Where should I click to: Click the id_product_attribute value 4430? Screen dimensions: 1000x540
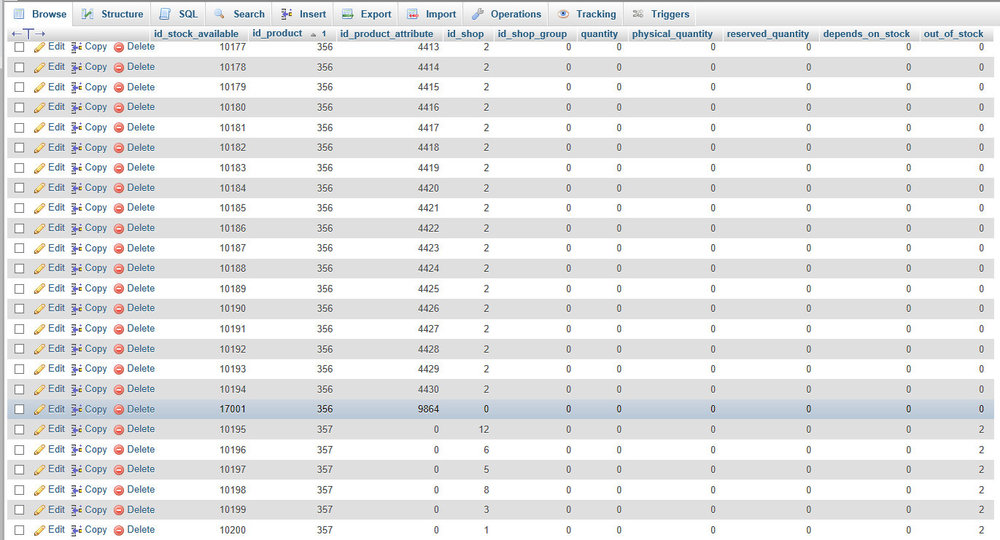pyautogui.click(x=429, y=390)
